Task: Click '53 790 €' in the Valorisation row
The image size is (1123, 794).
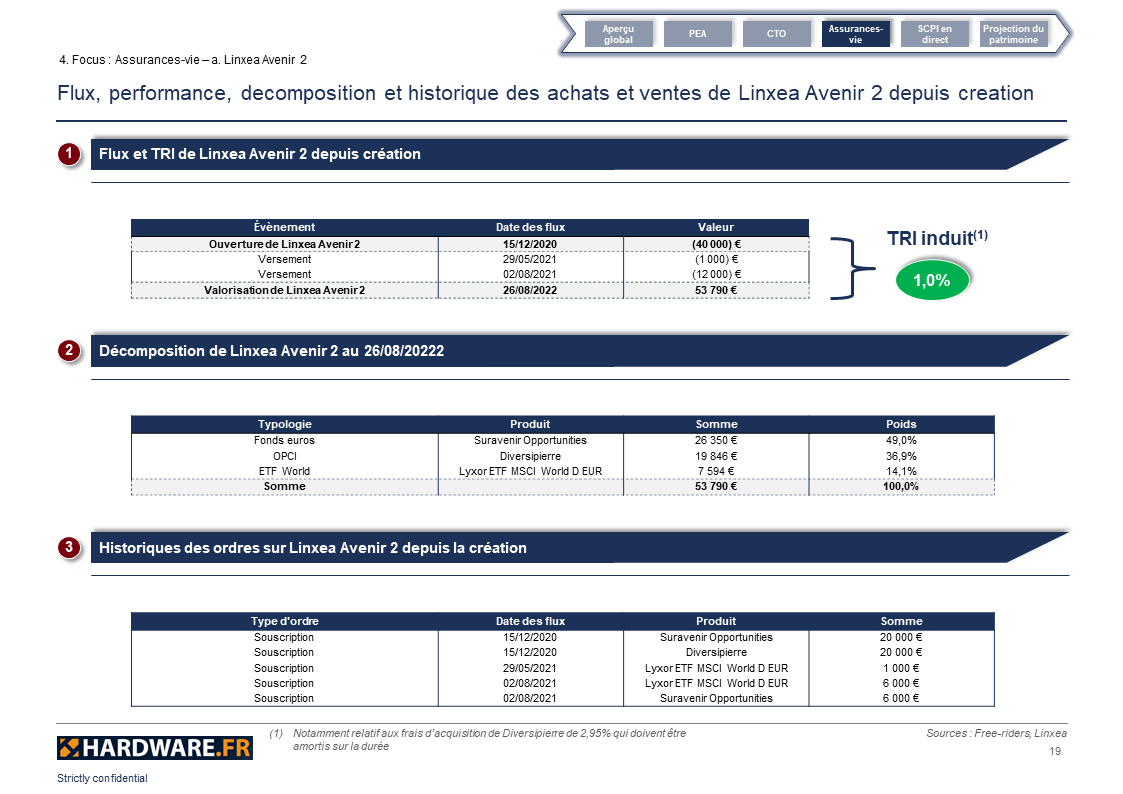Action: tap(715, 290)
